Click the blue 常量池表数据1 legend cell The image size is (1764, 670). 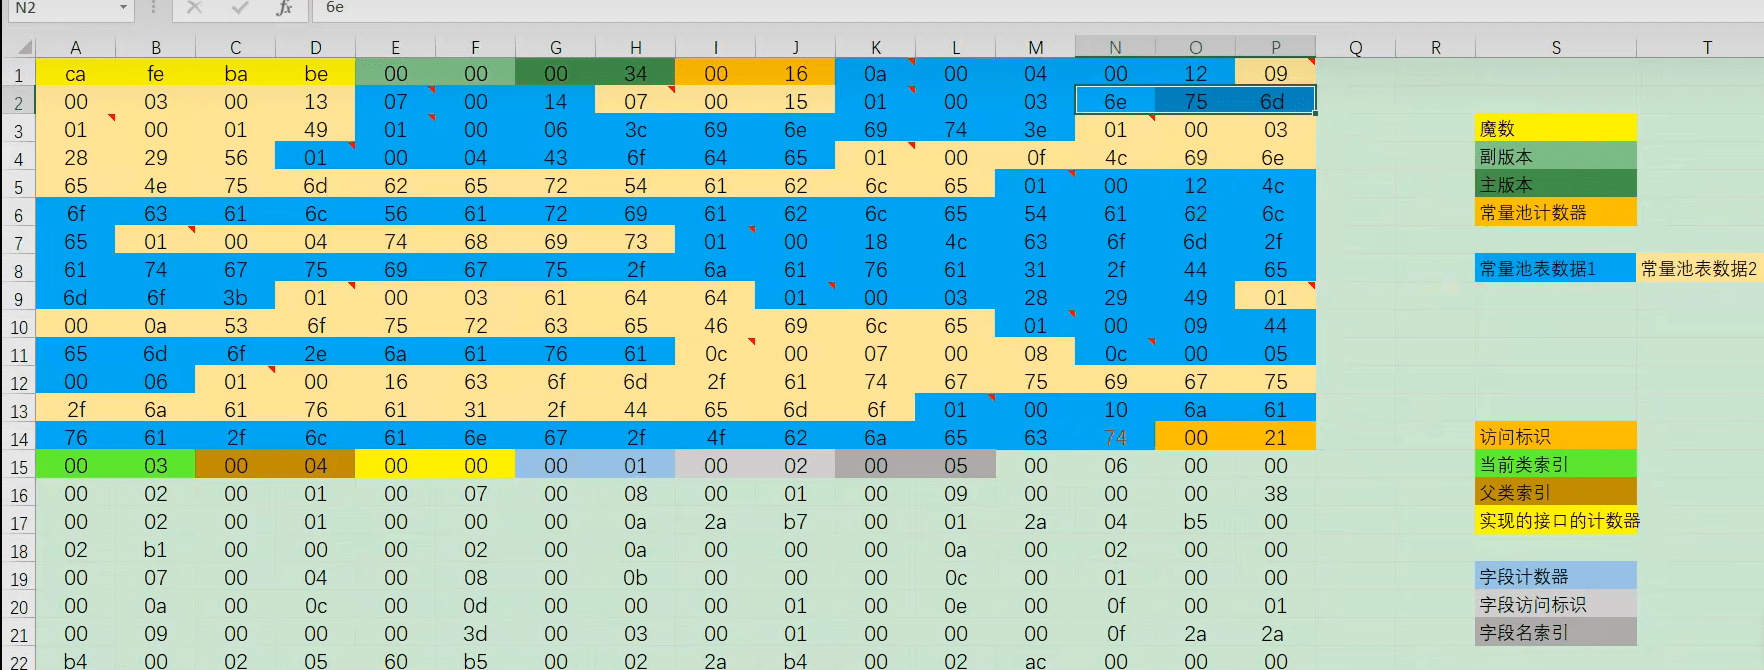pos(1555,268)
